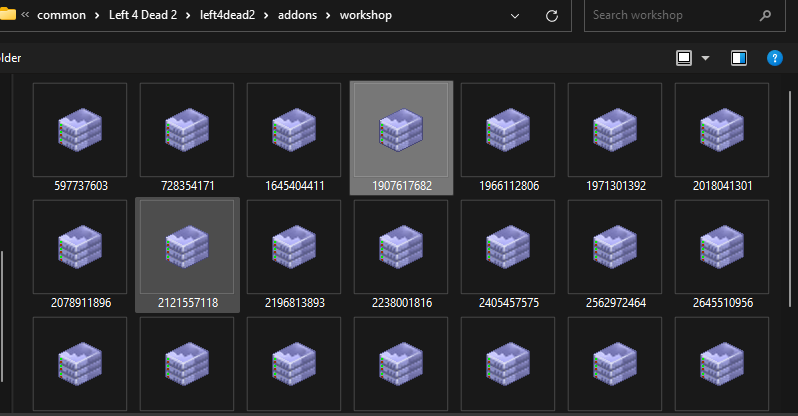Click the search magnifier icon
This screenshot has width=798, height=416.
(x=765, y=16)
